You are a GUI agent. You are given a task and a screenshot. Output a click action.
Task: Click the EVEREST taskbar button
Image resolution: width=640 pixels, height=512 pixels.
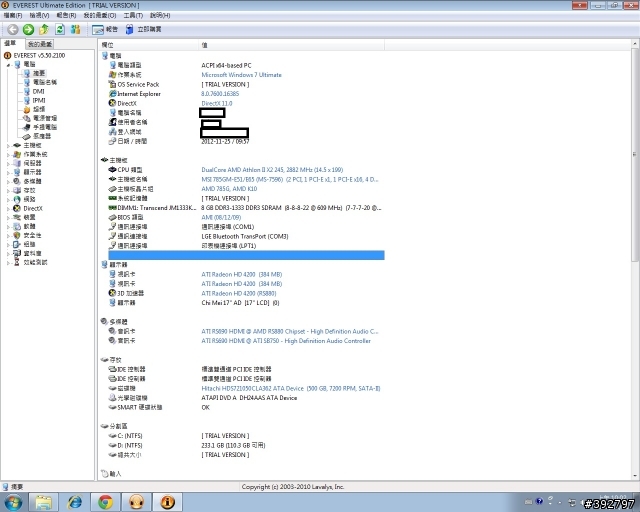[x=167, y=502]
